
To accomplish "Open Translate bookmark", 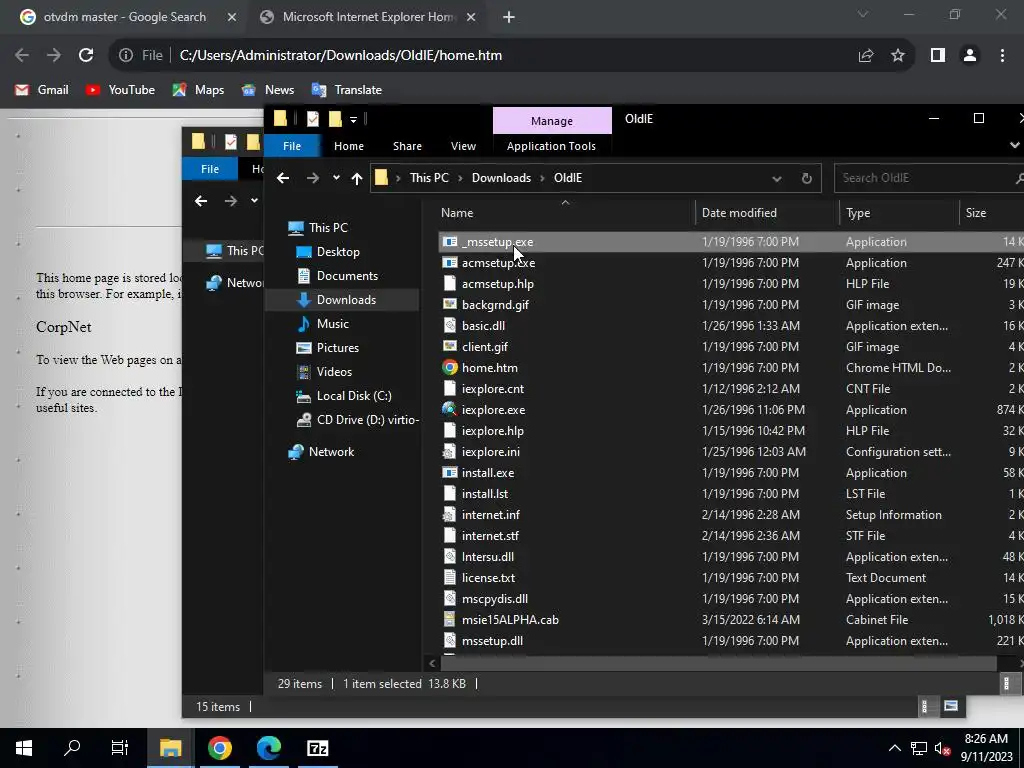I will pos(347,90).
